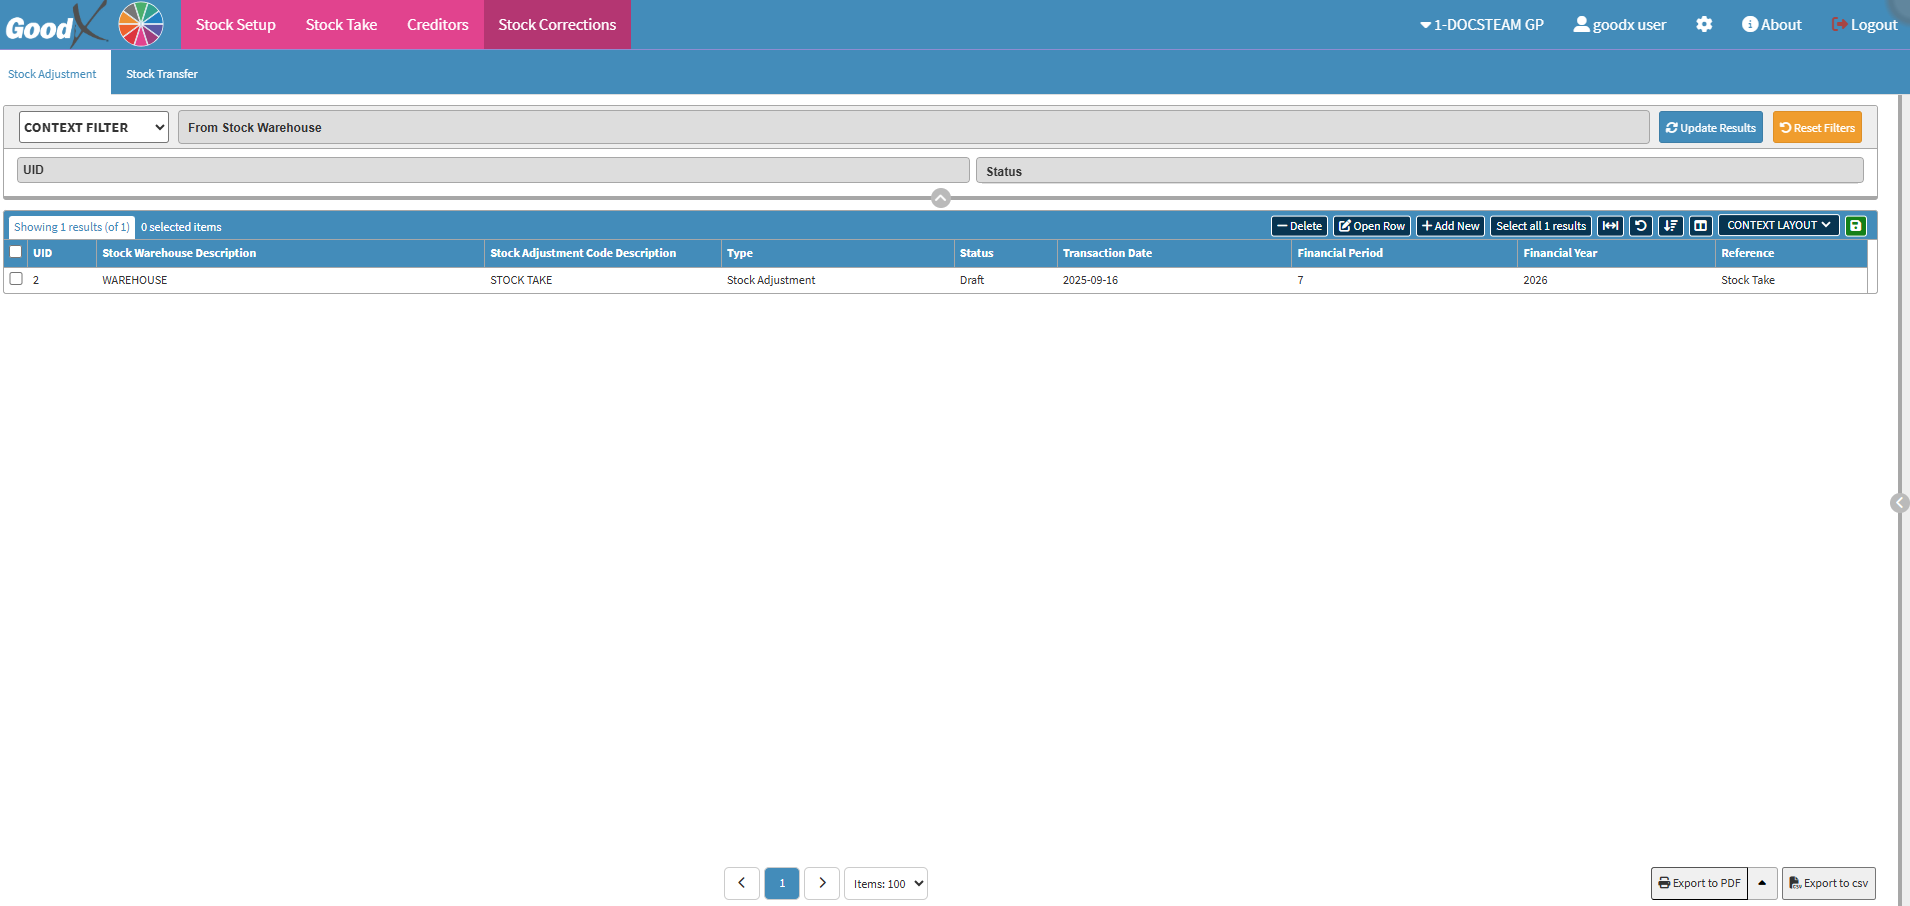Screen dimensions: 1910x906
Task: Open the column chooser icon
Action: click(x=1700, y=226)
